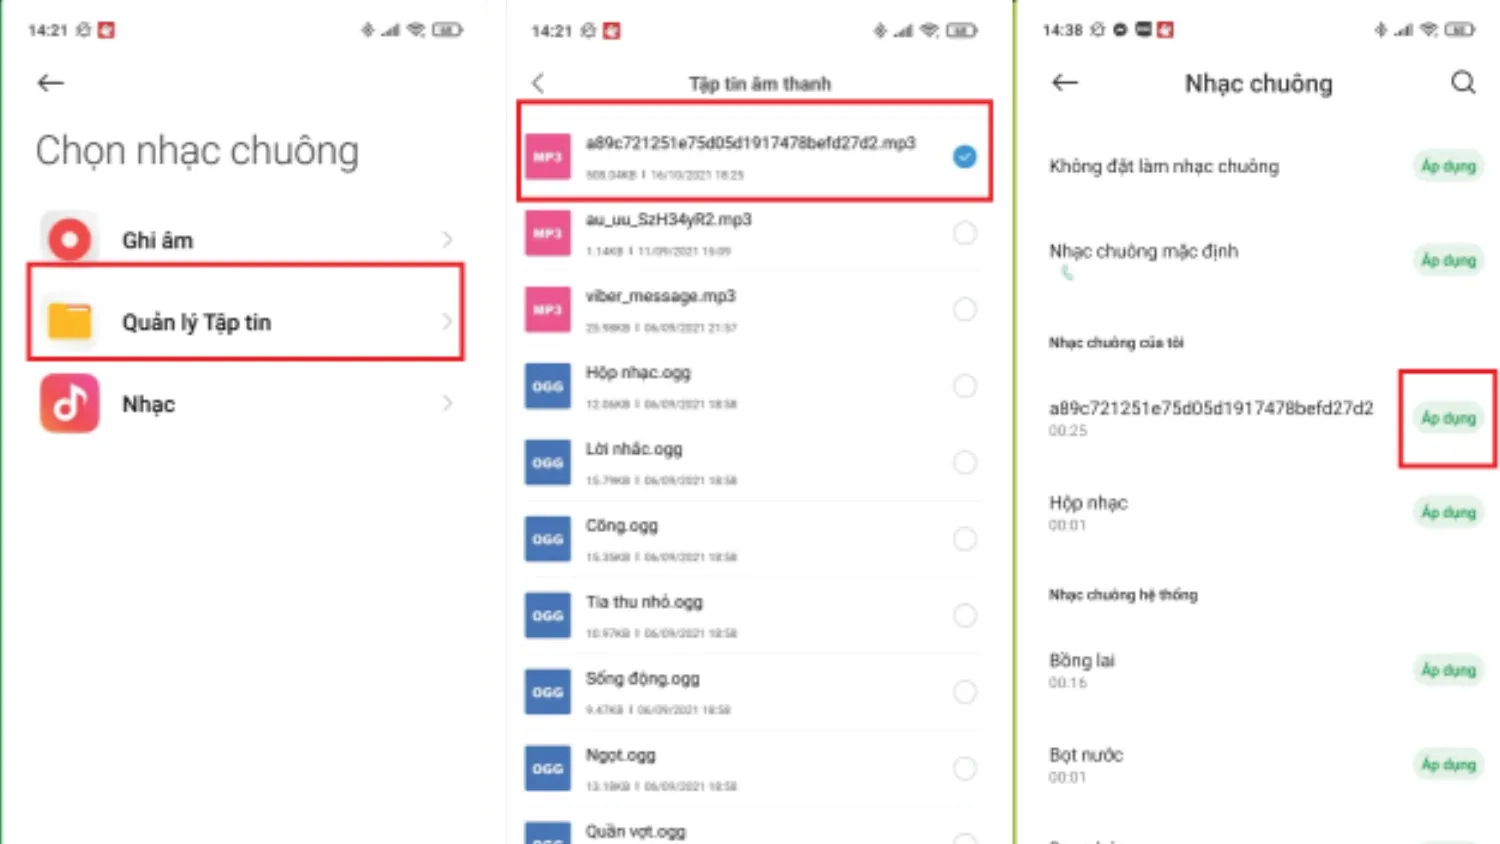The width and height of the screenshot is (1500, 844).
Task: Expand Nhạc using its chevron
Action: 447,403
